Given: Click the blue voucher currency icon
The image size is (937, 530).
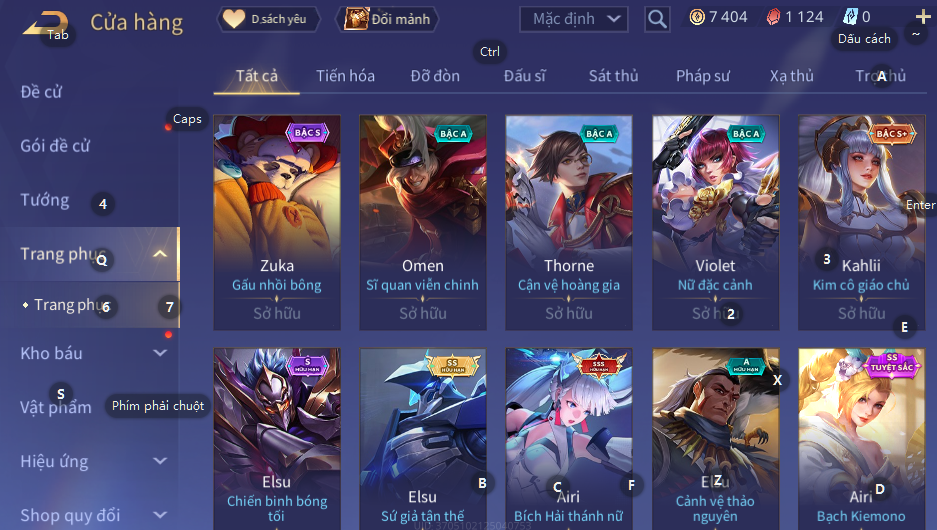Looking at the screenshot, I should 850,17.
